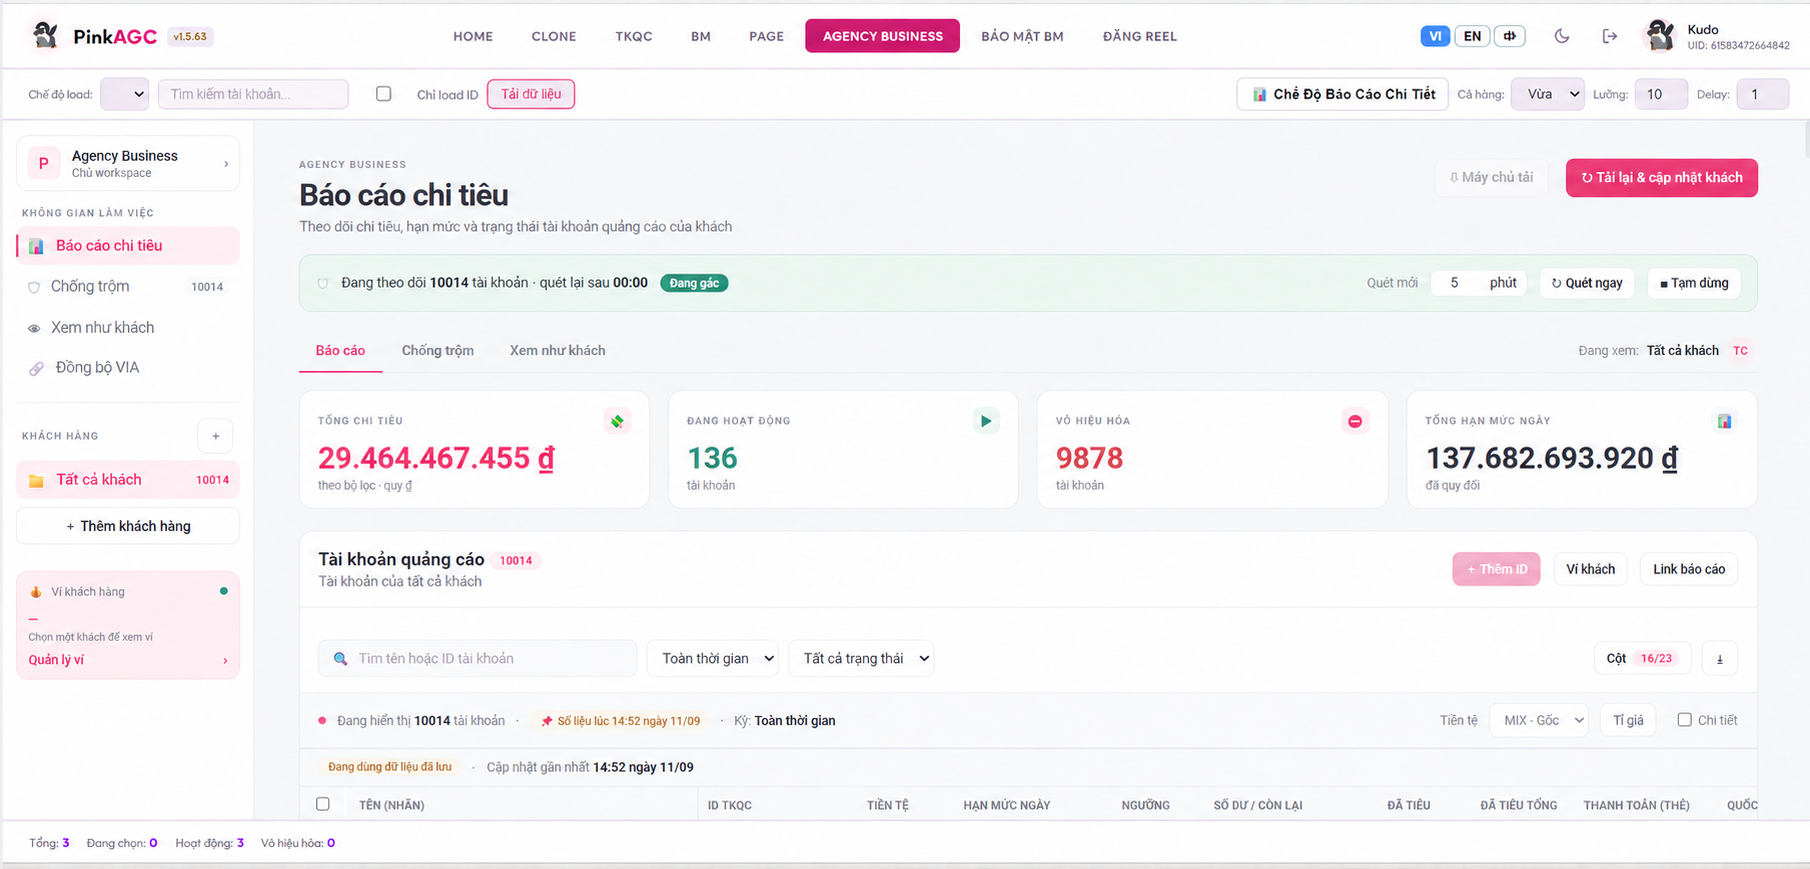Click the shield icon in monitoring banner
The width and height of the screenshot is (1810, 869).
tap(322, 283)
